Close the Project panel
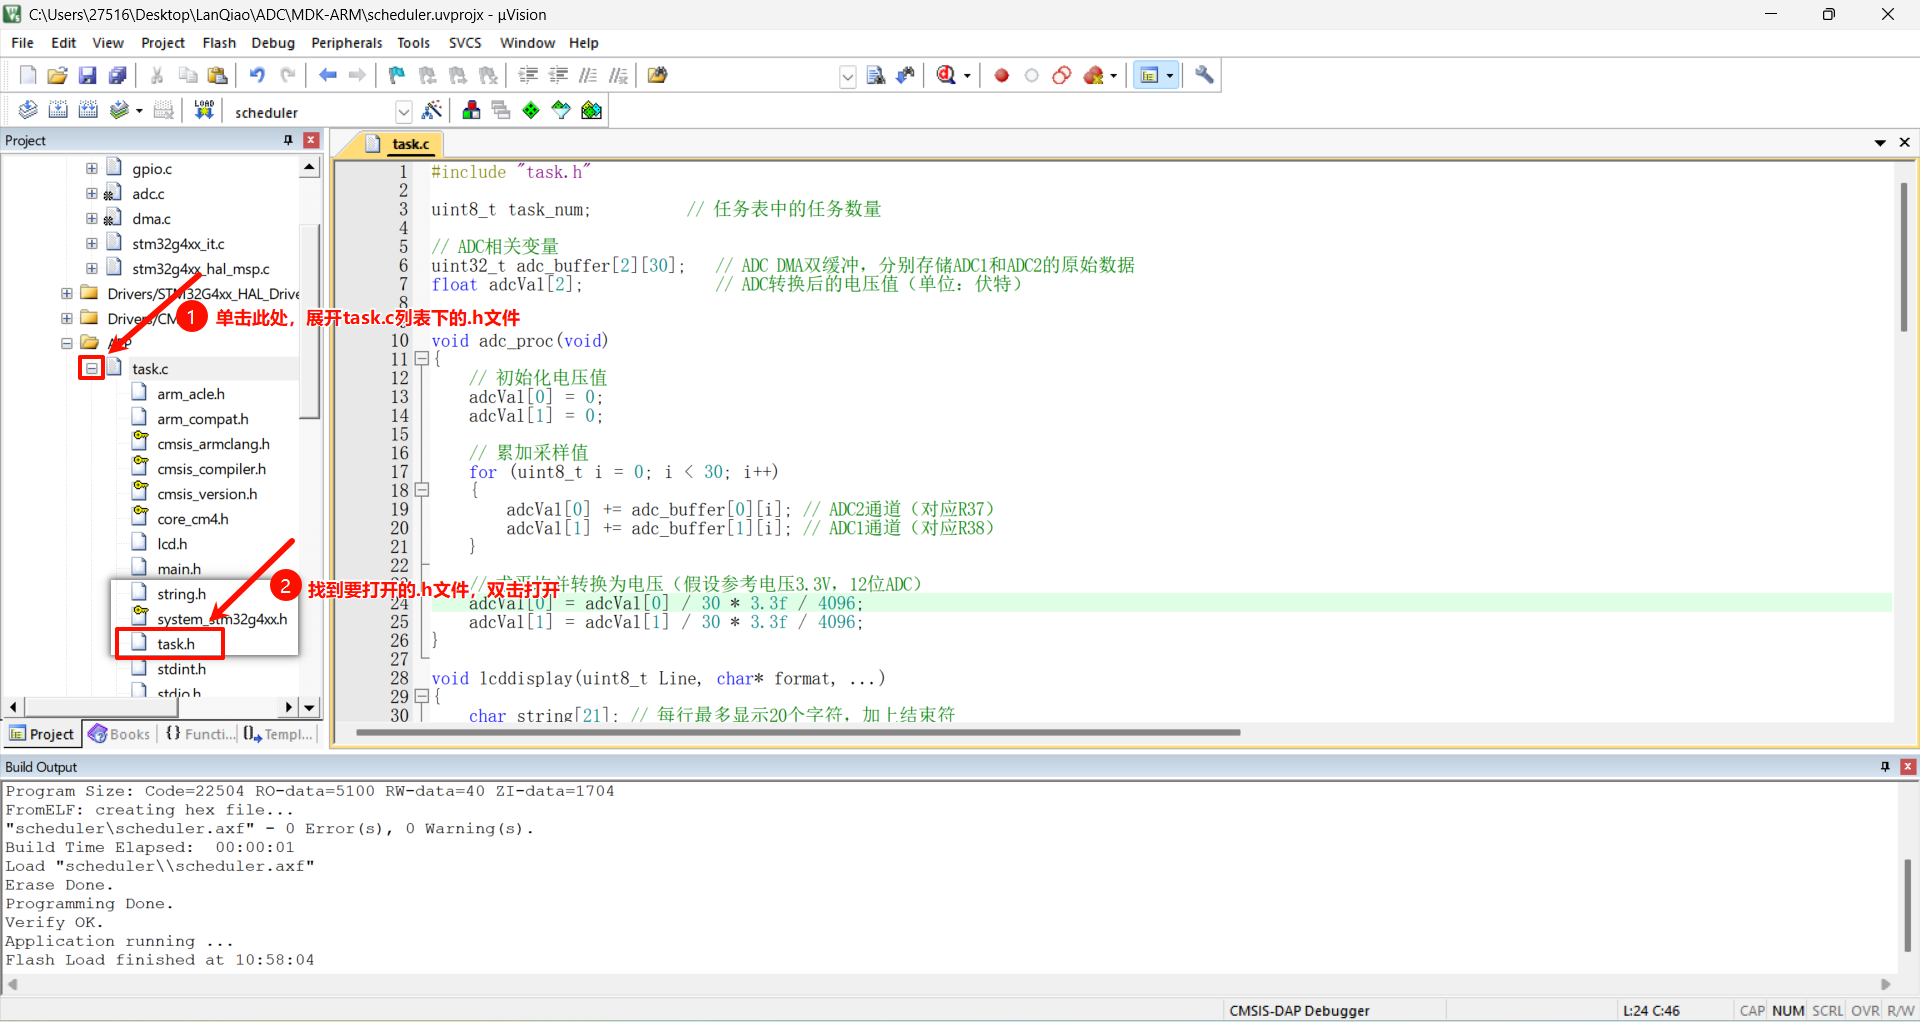 (311, 140)
